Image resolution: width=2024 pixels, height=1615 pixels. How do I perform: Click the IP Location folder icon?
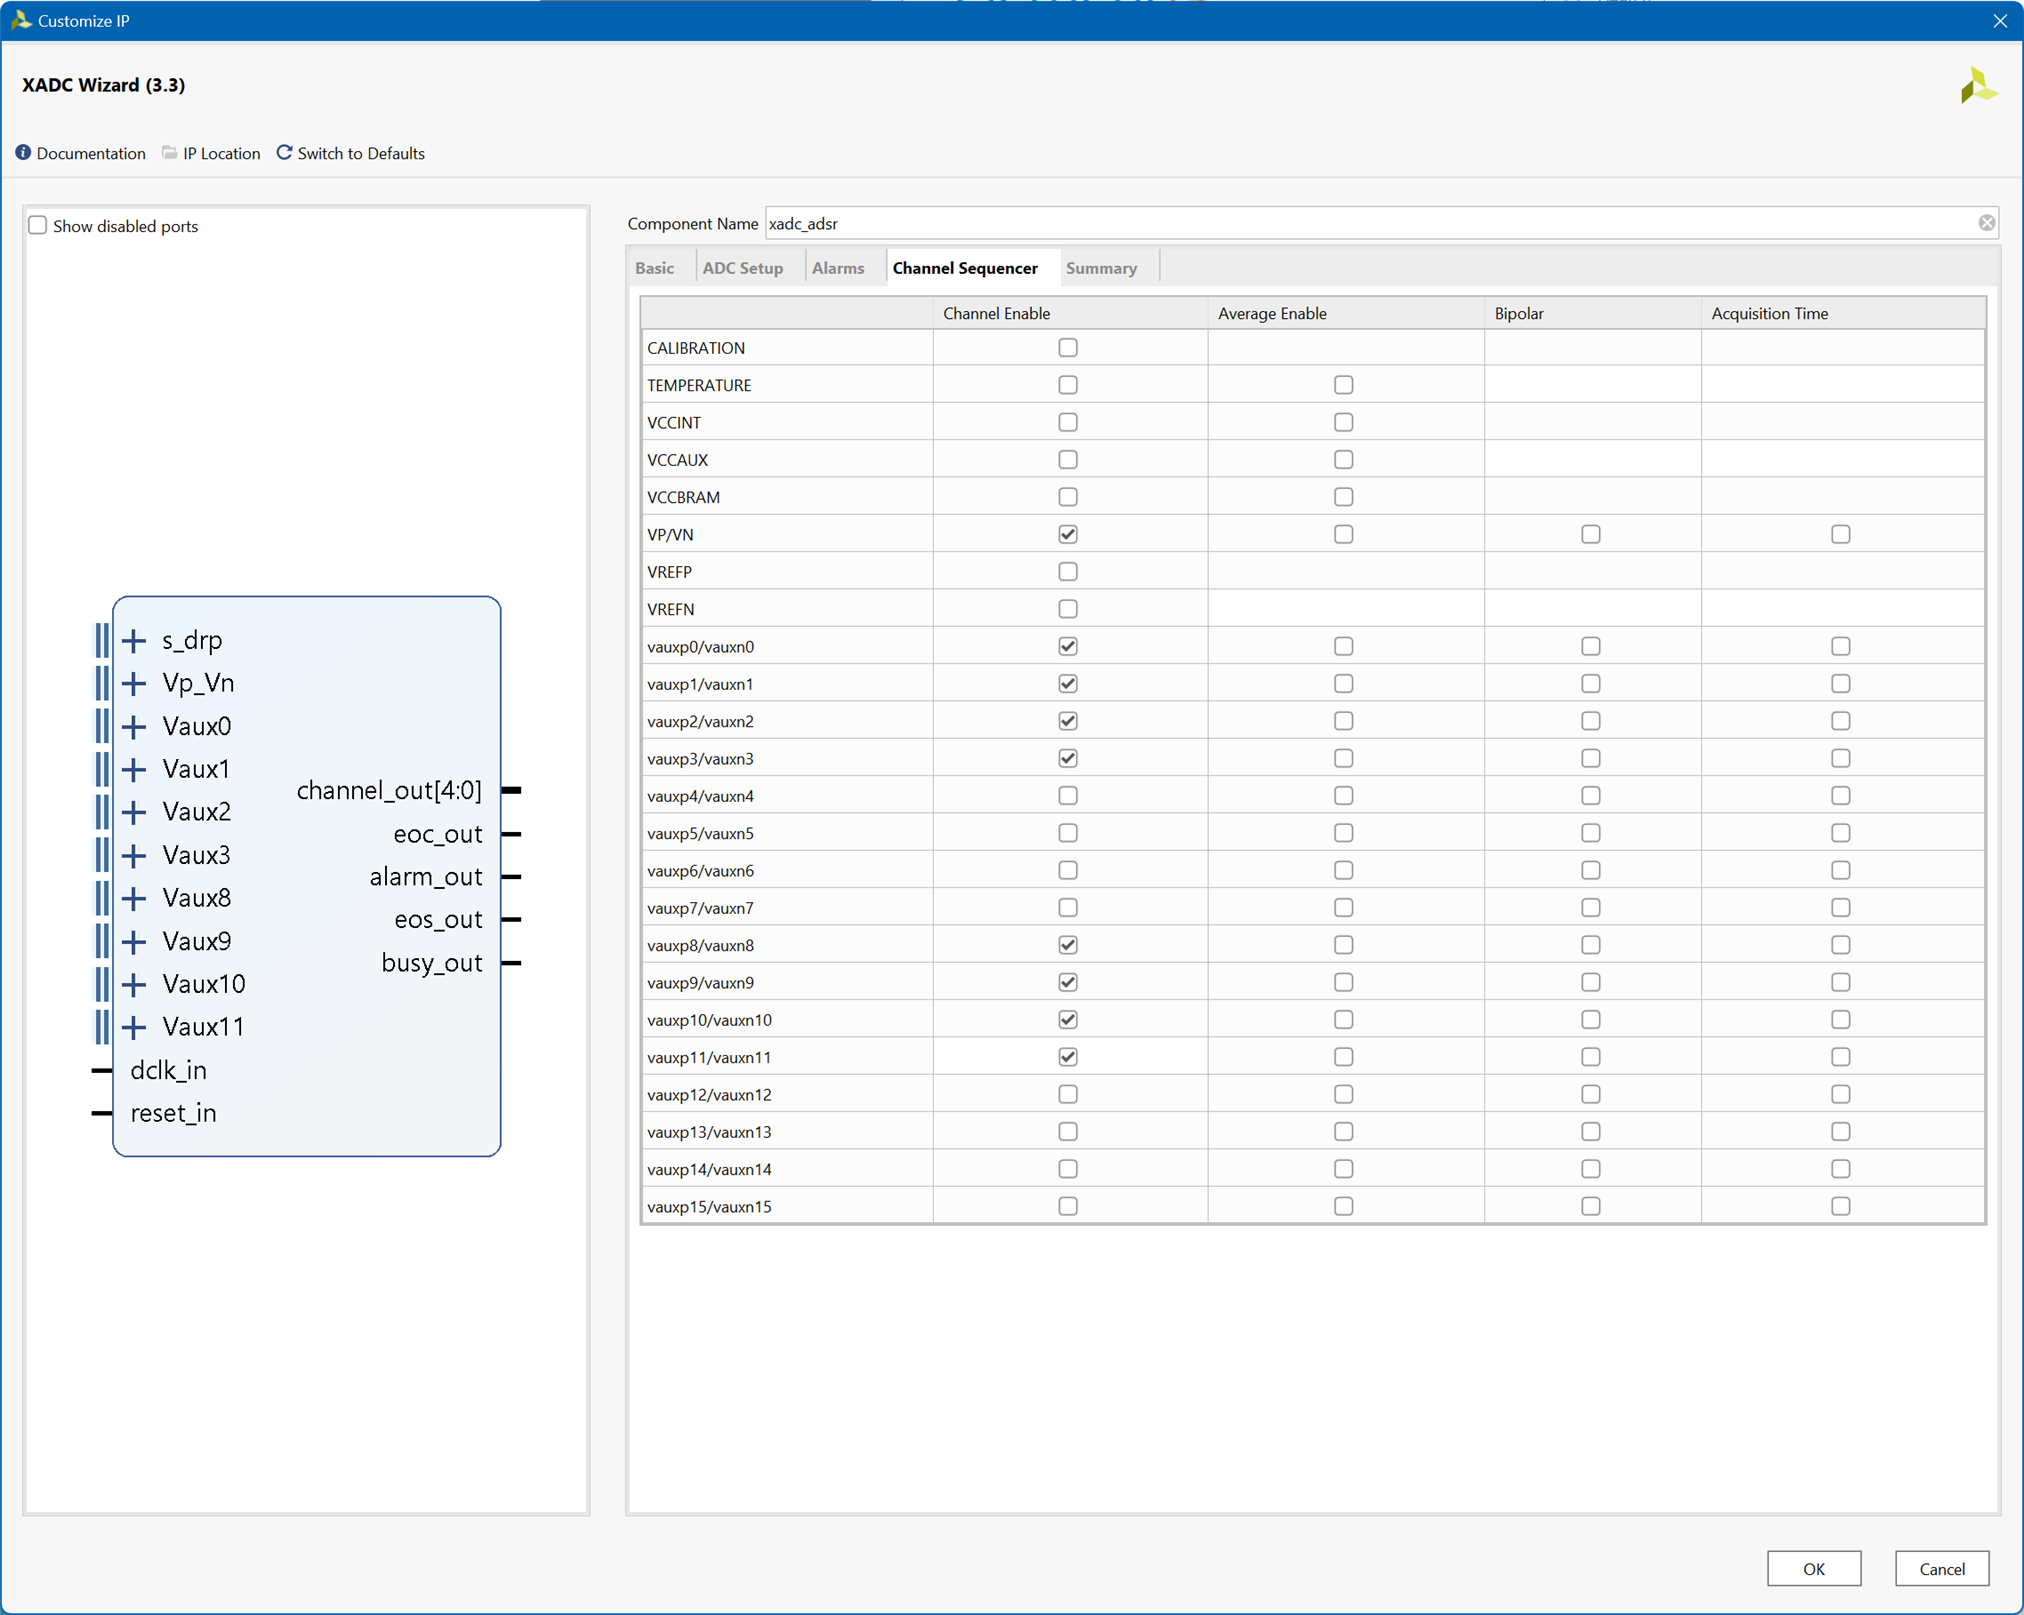(170, 153)
